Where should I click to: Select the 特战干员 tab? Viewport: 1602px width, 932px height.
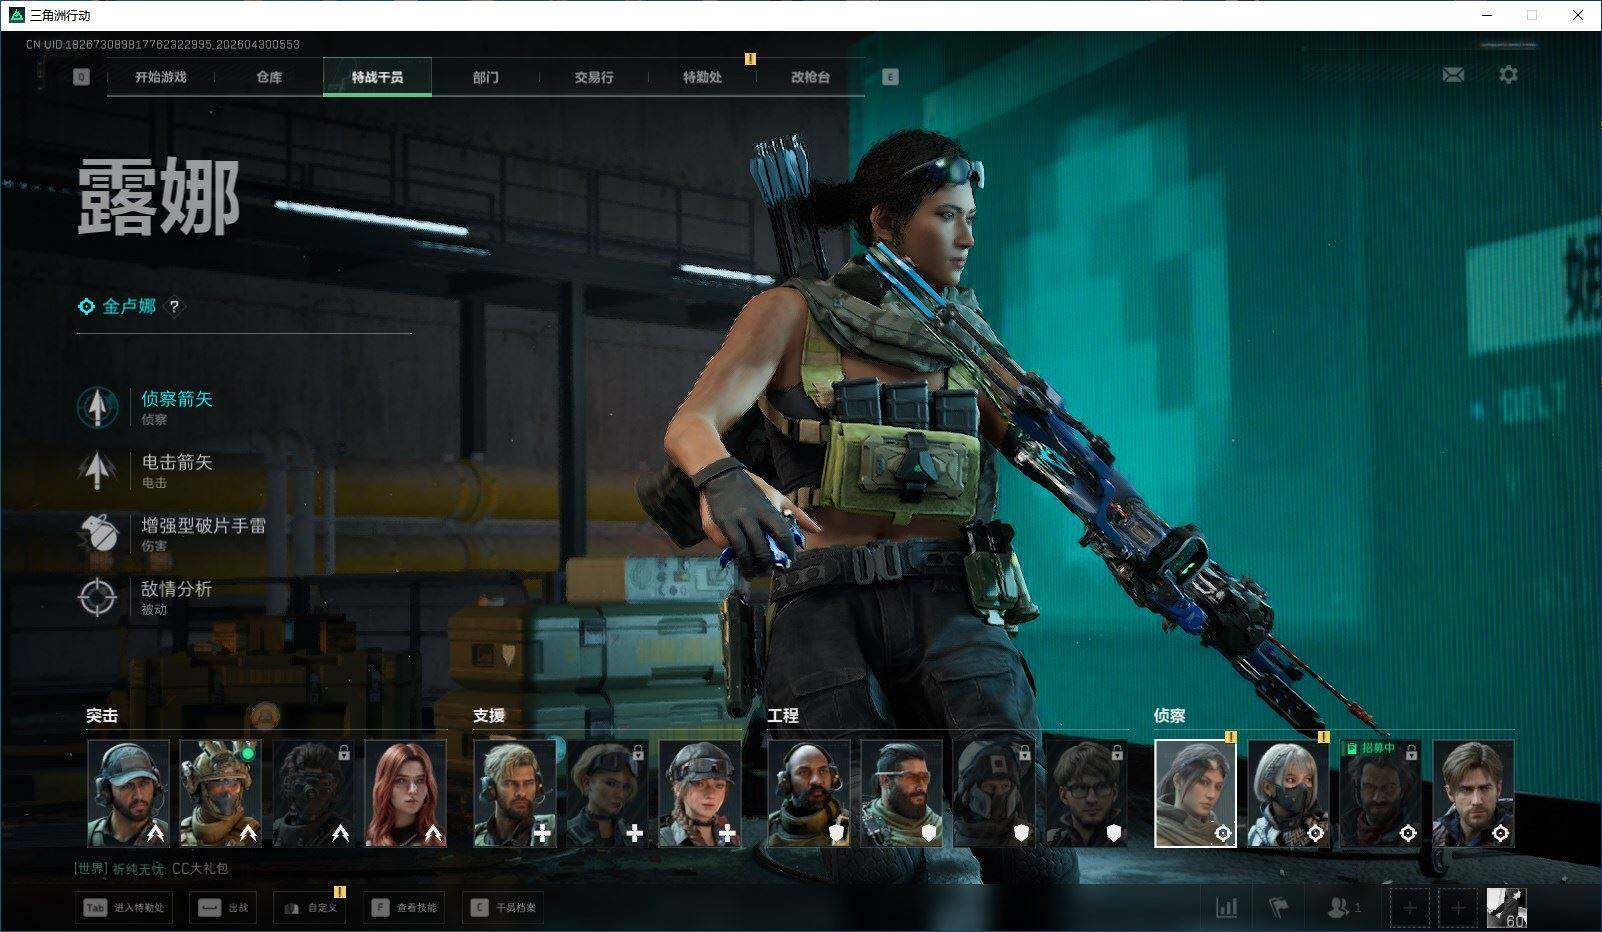pyautogui.click(x=377, y=77)
